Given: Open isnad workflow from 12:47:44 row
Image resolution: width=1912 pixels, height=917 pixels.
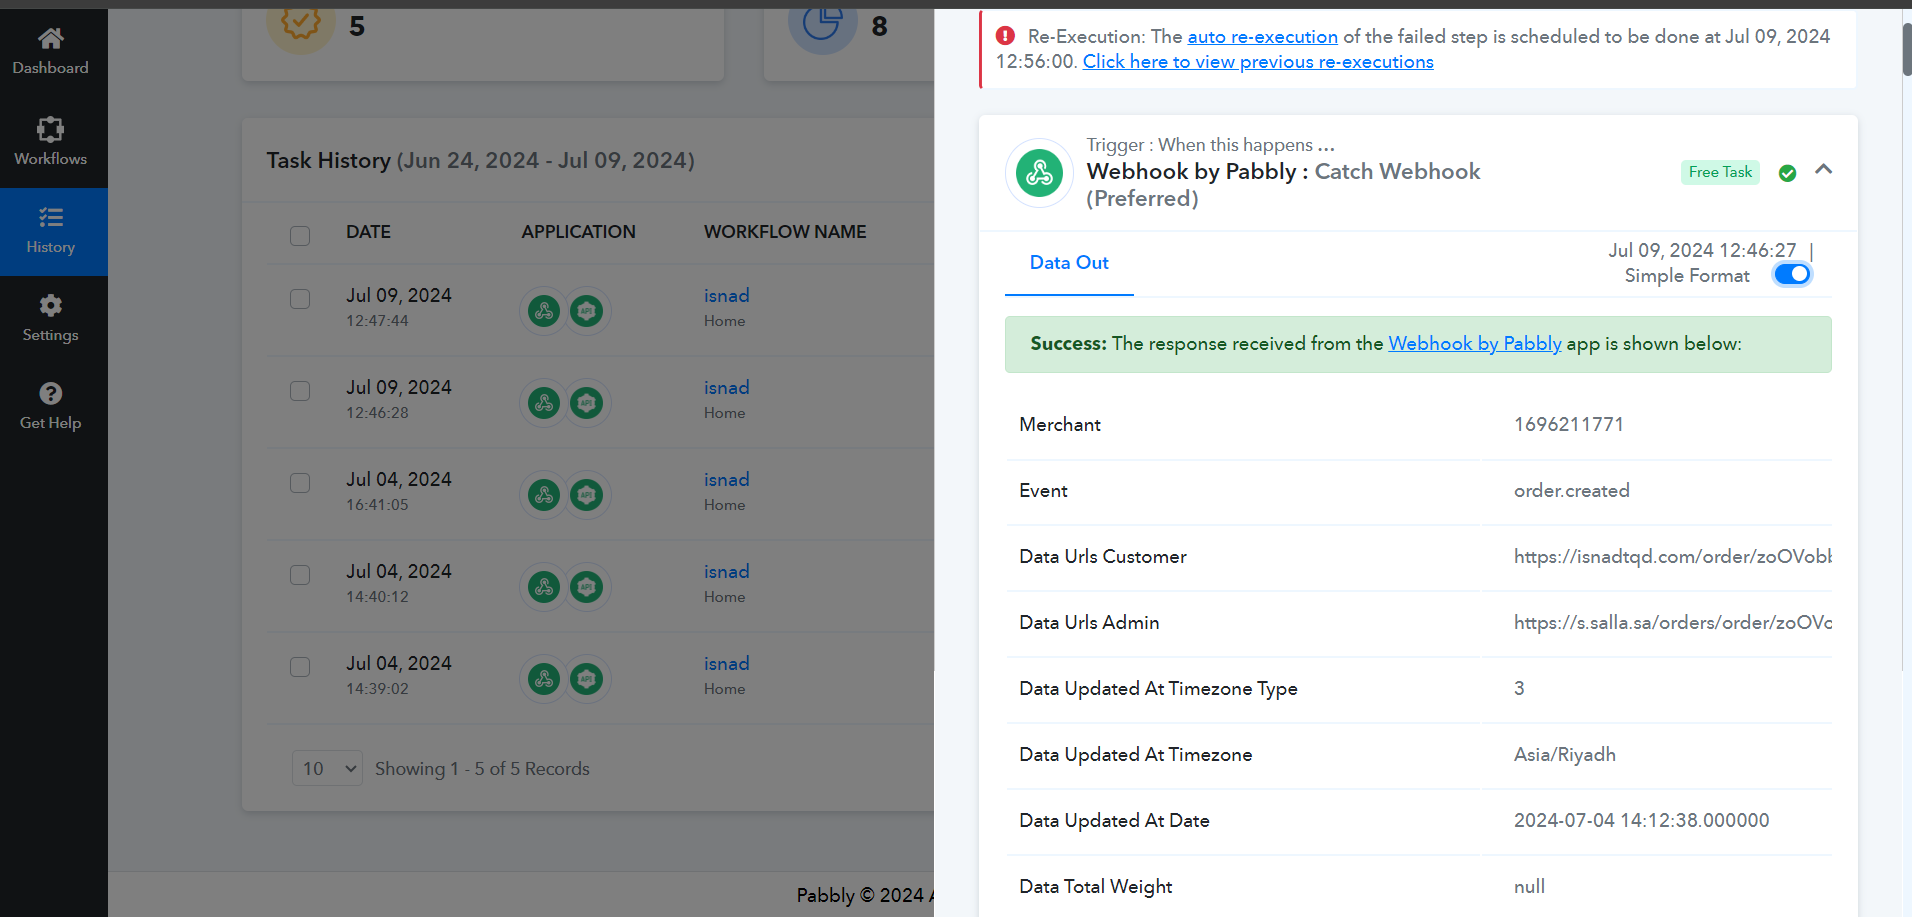Looking at the screenshot, I should tap(727, 295).
